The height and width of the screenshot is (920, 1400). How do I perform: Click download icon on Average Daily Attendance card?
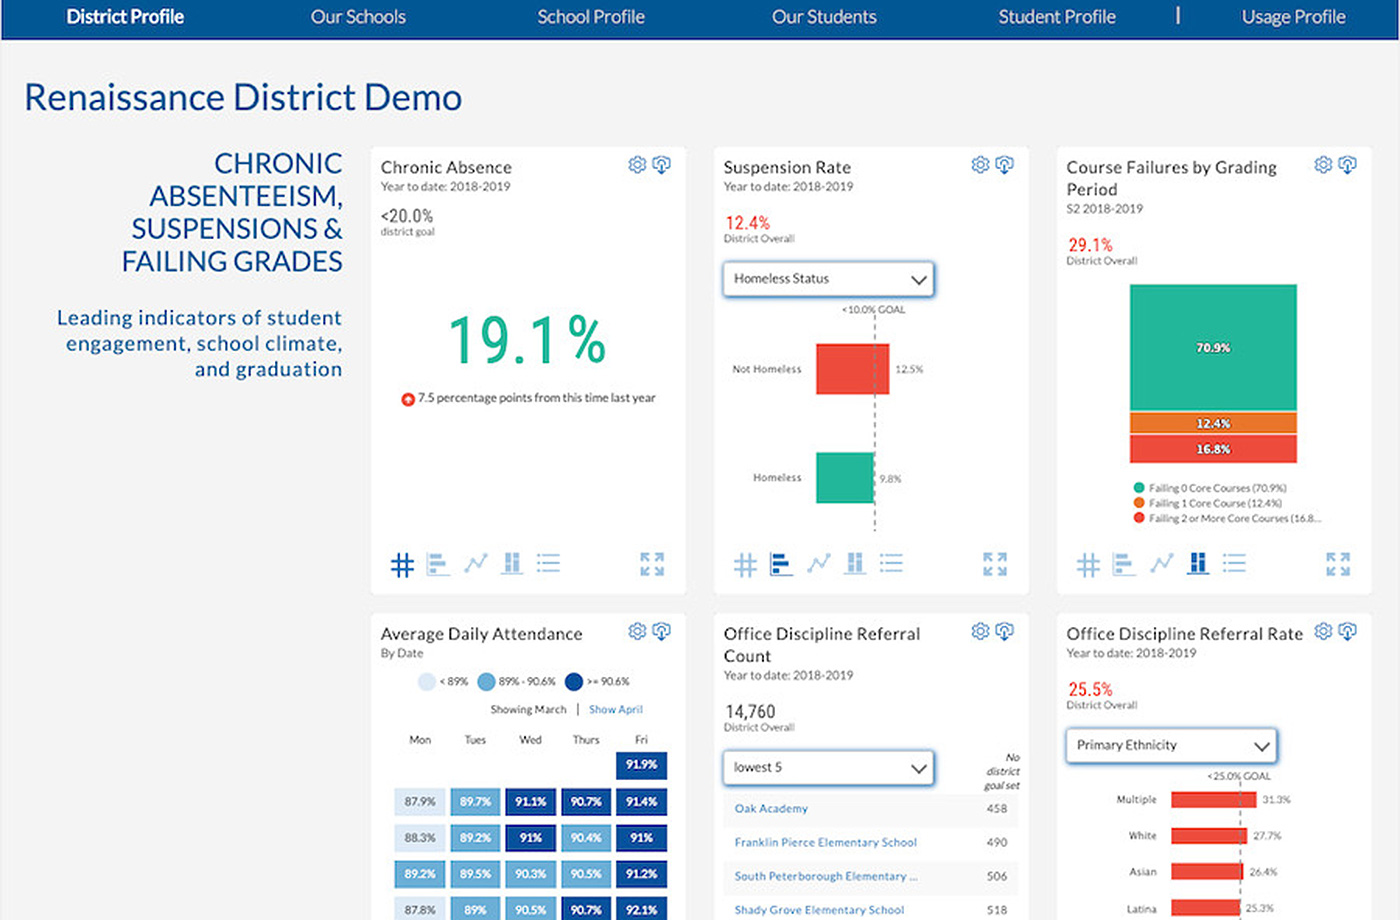(x=661, y=631)
